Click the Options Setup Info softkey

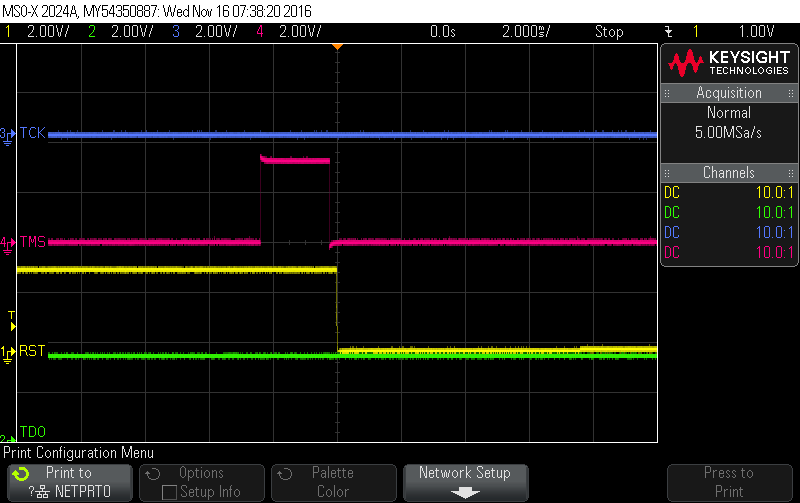(x=202, y=483)
